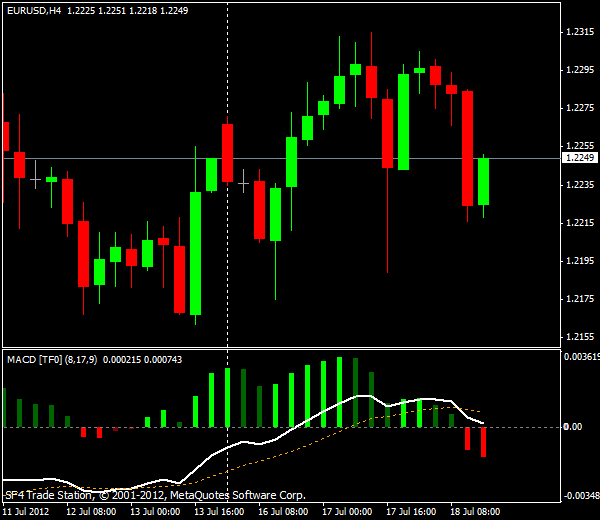600x520 pixels.
Task: Click the 11 Jul 2012 date label
Action: [x=26, y=512]
